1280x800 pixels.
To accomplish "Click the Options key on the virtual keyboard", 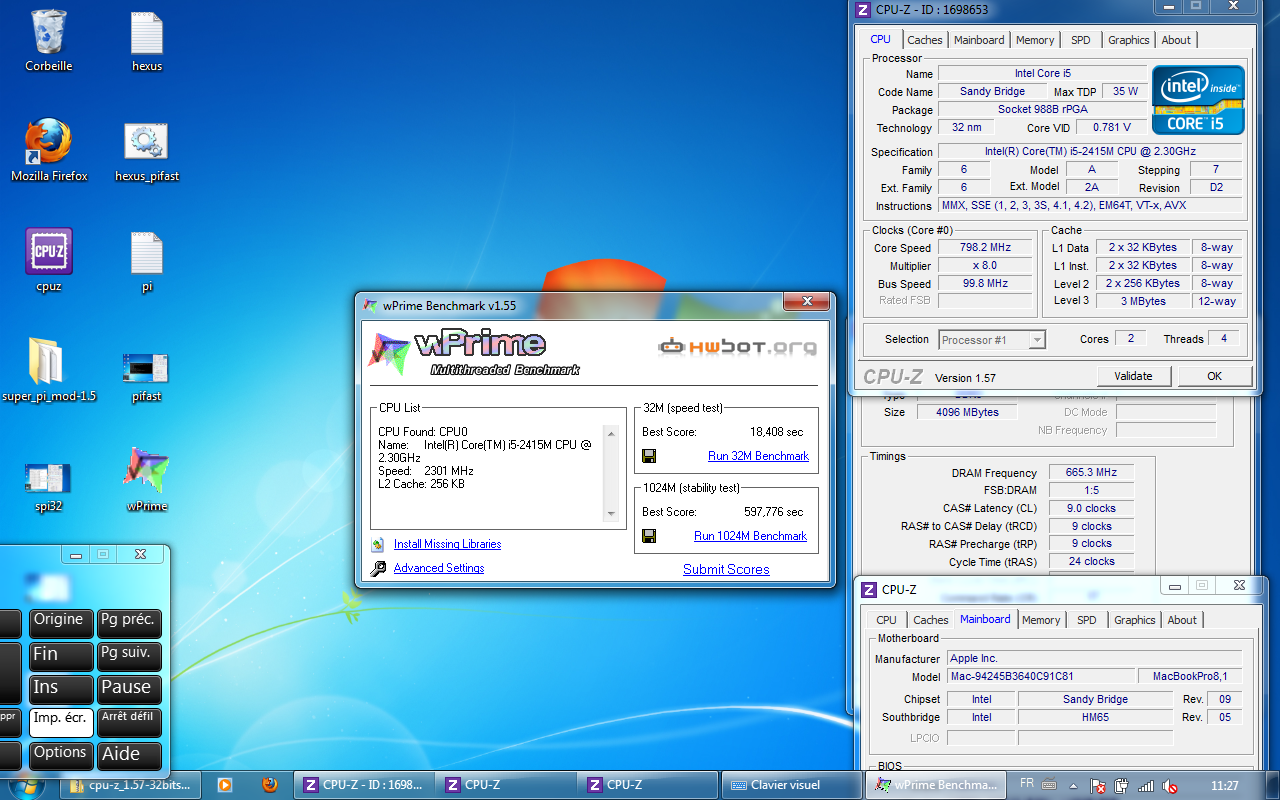I will coord(61,756).
